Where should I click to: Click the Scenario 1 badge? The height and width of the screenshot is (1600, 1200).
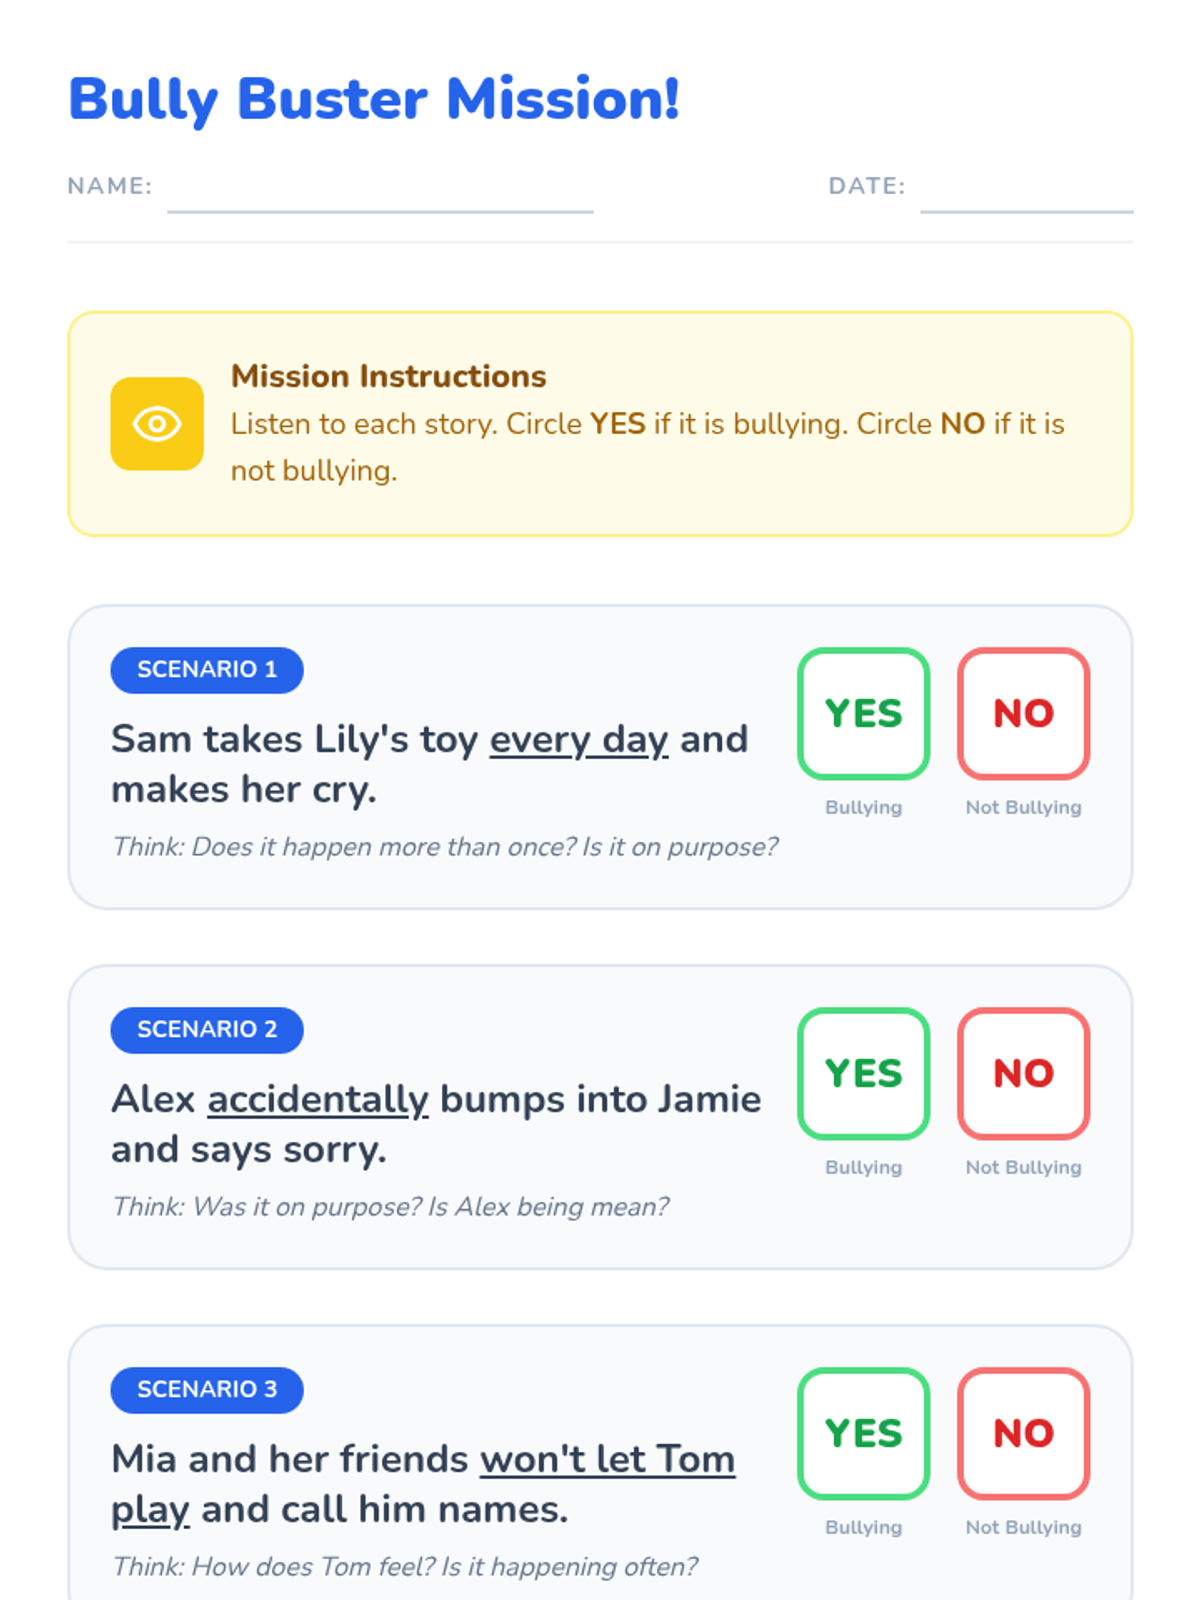pyautogui.click(x=207, y=670)
